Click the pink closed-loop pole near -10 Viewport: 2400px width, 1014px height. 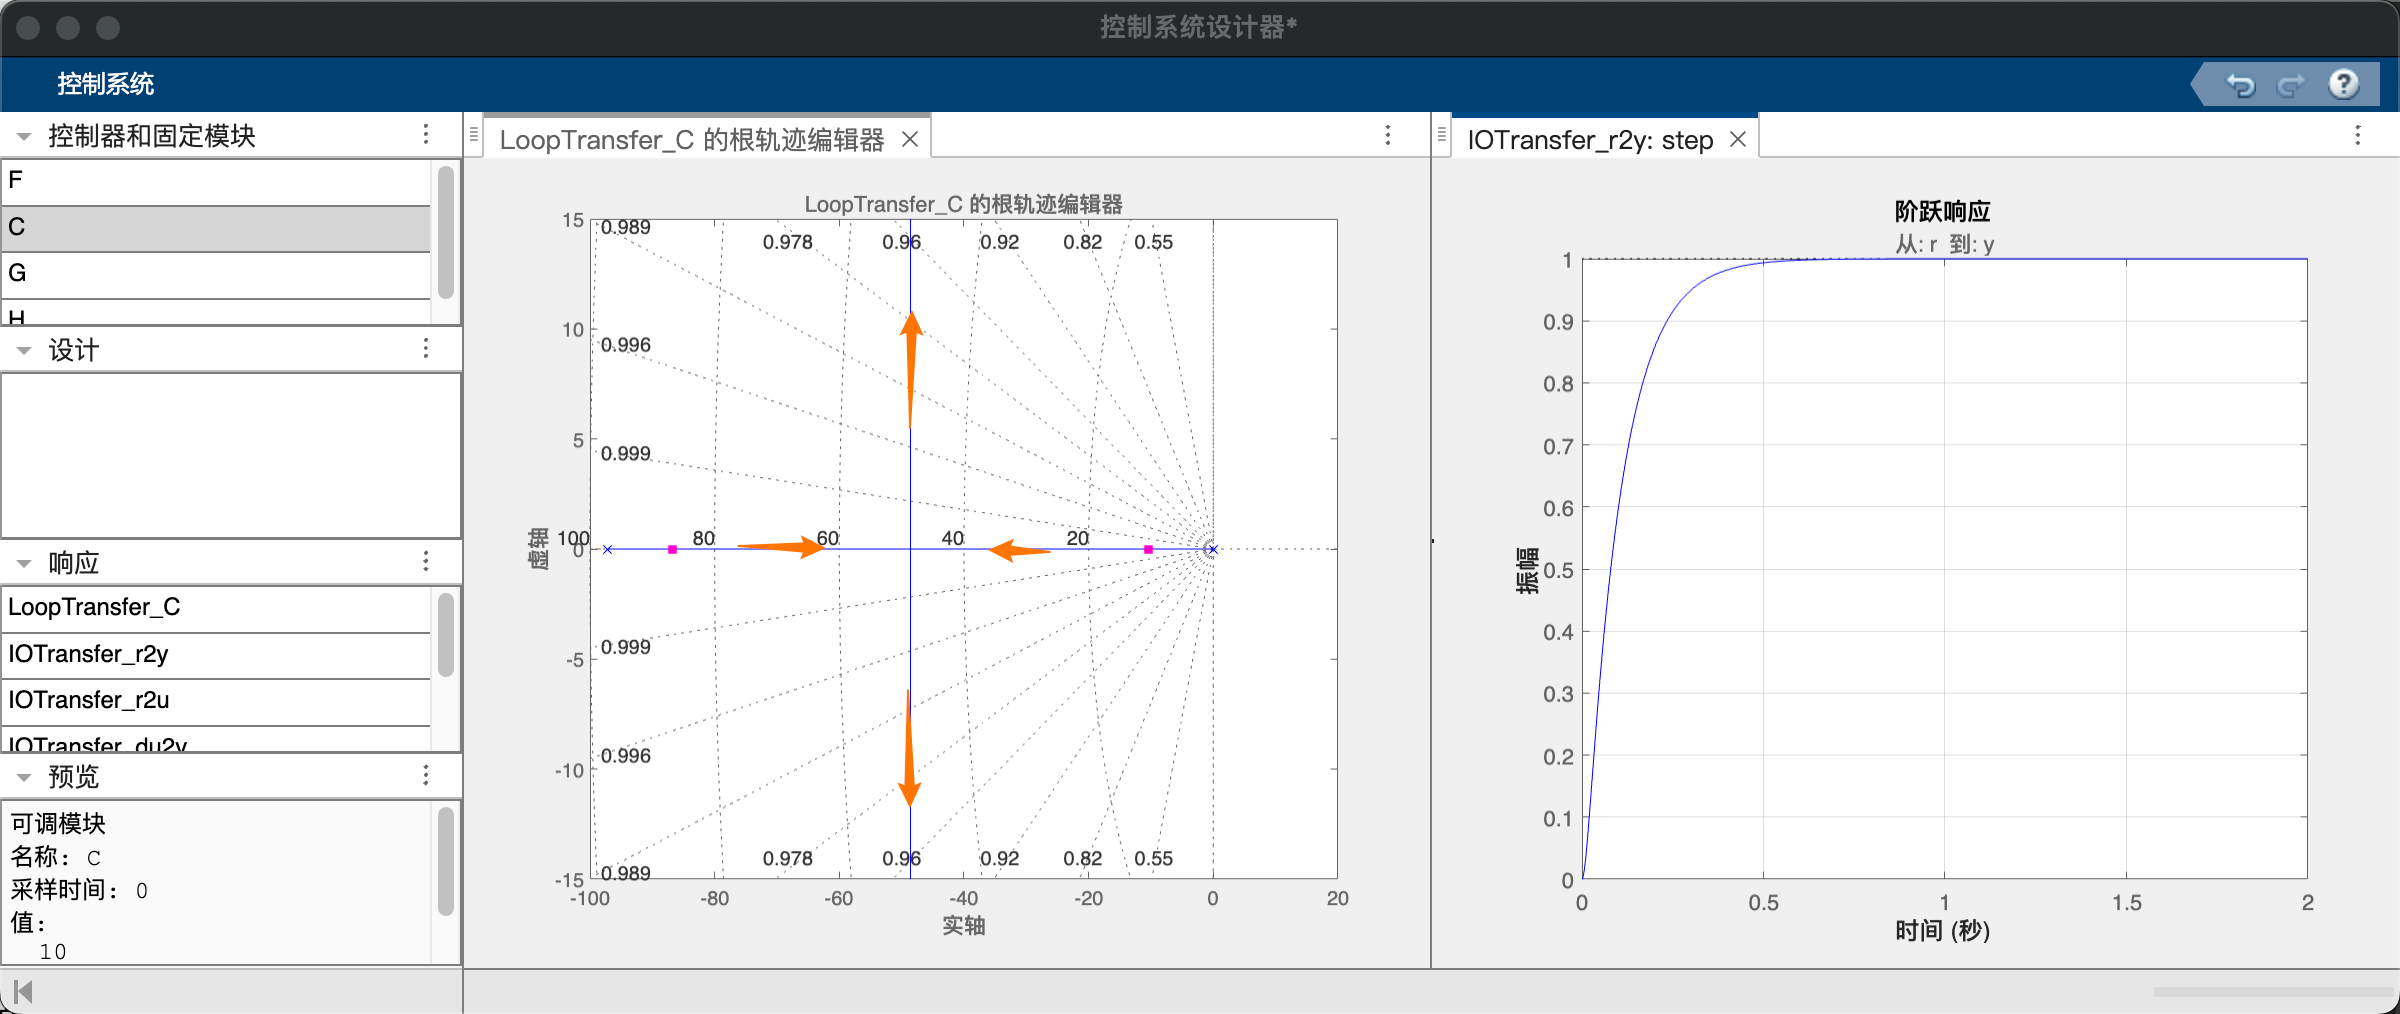[x=1149, y=550]
